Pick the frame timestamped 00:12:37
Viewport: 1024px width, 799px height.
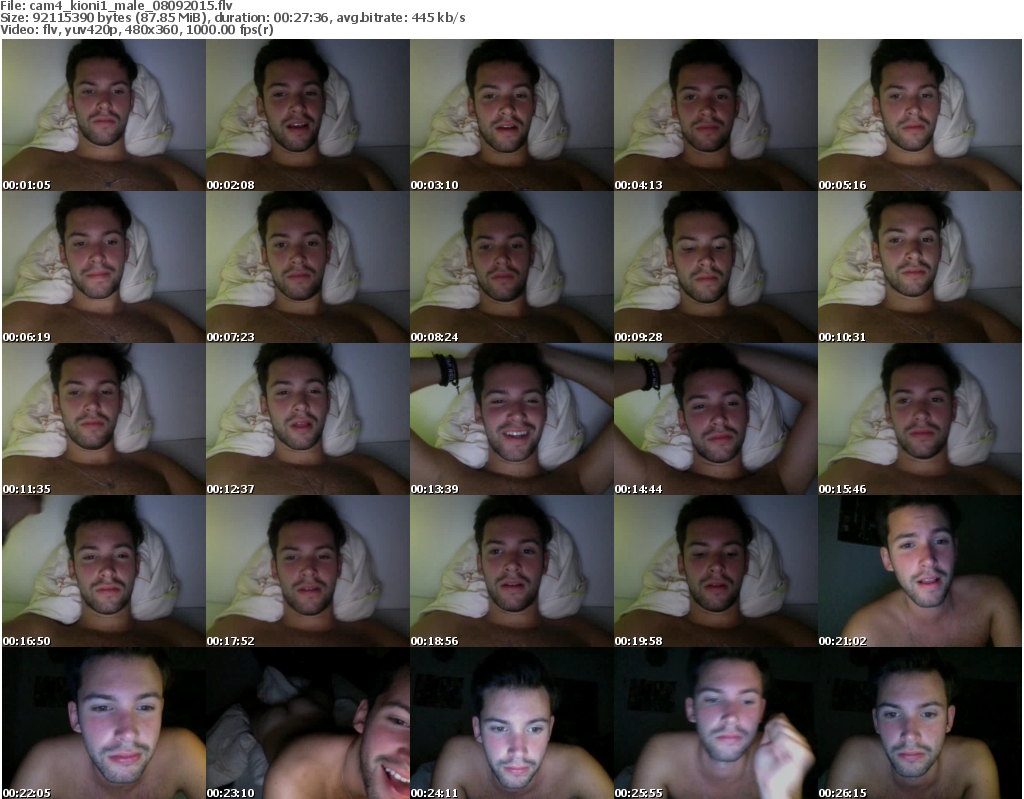pyautogui.click(x=308, y=419)
